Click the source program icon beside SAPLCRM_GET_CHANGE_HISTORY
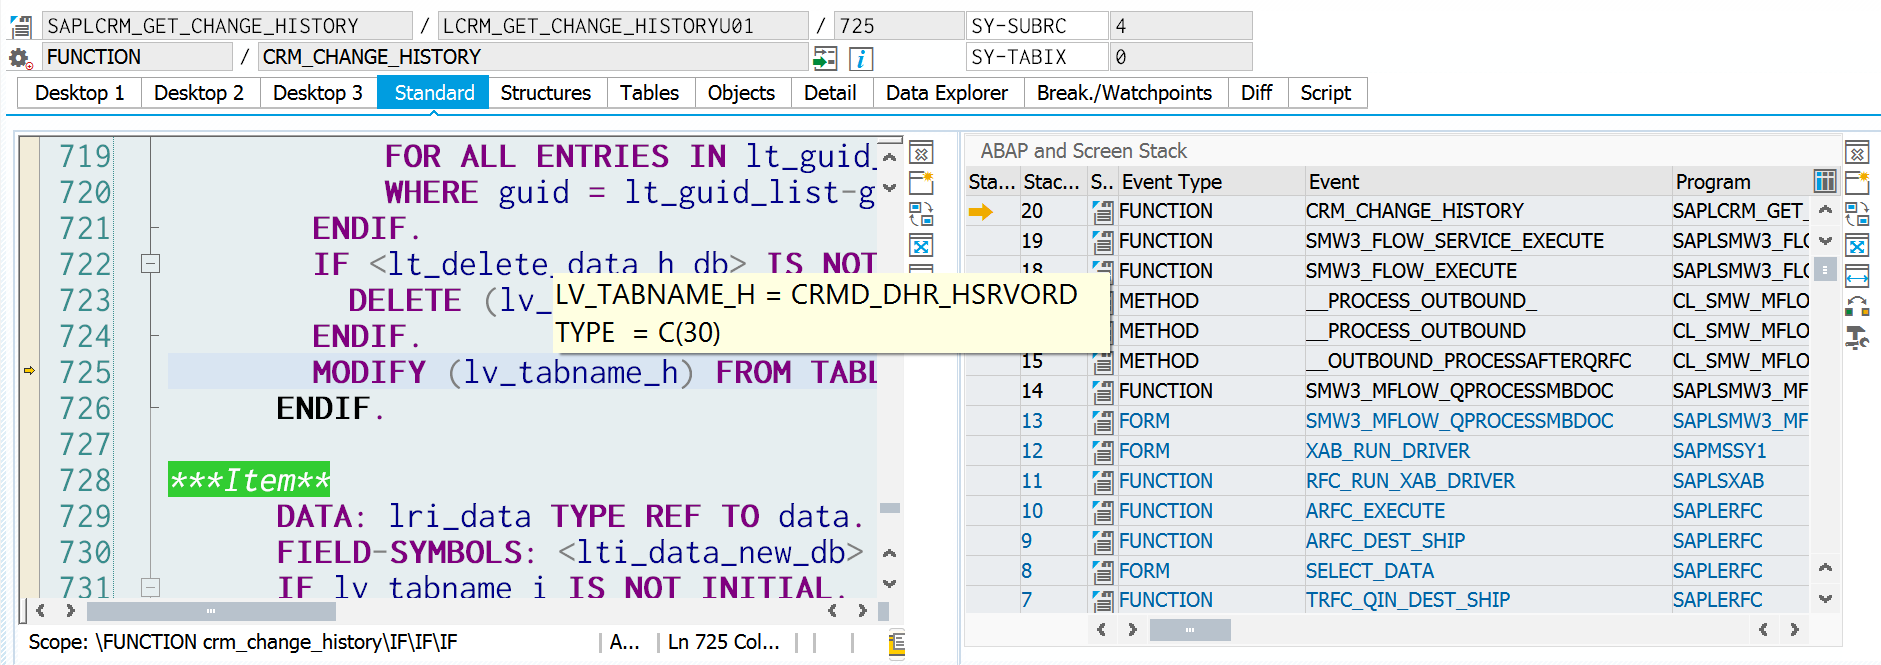This screenshot has width=1881, height=665. pos(20,26)
